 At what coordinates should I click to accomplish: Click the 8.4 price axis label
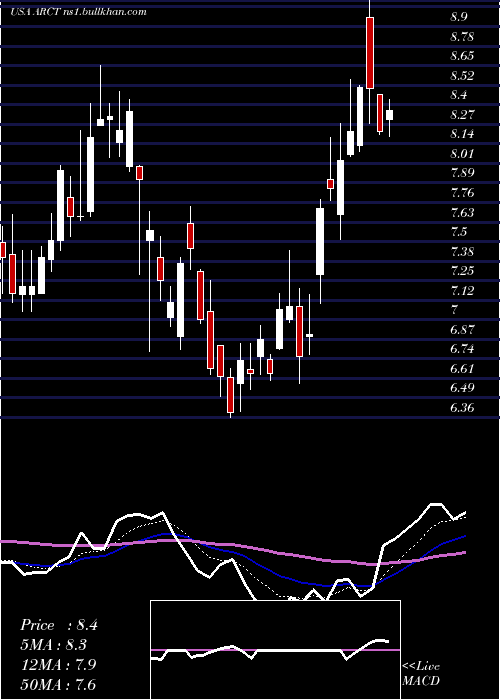coord(458,95)
